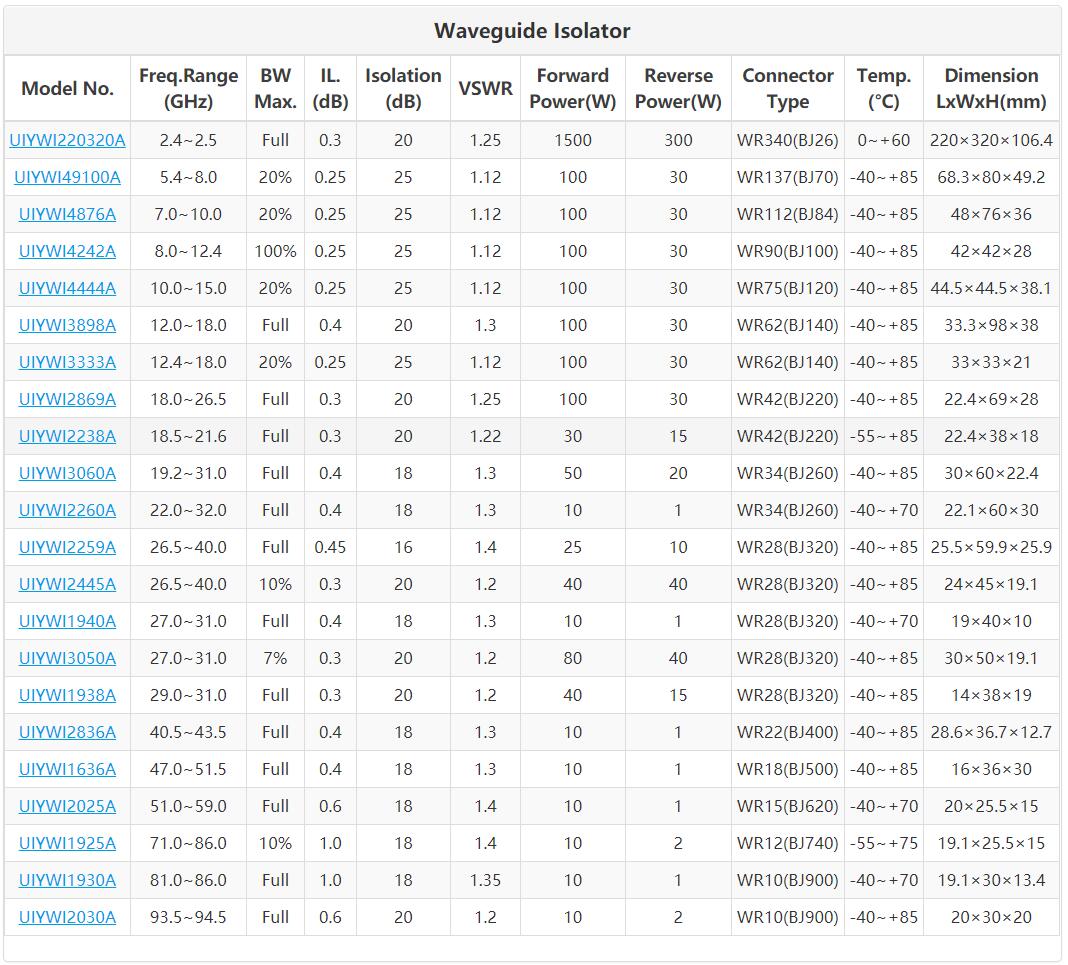The height and width of the screenshot is (965, 1068).
Task: Open the UIYWI220320A model link
Action: point(67,140)
